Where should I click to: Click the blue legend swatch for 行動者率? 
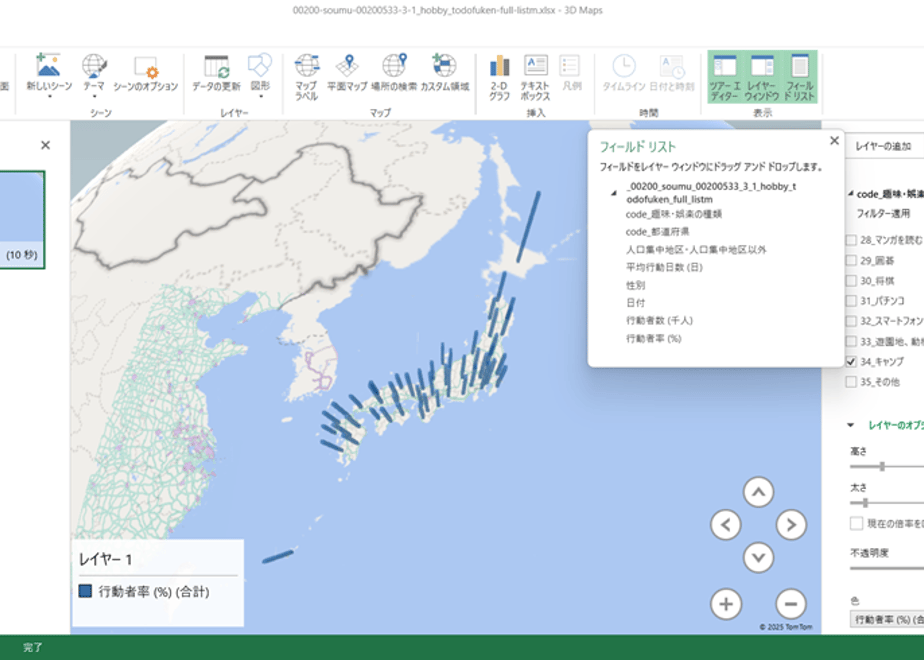coord(85,591)
